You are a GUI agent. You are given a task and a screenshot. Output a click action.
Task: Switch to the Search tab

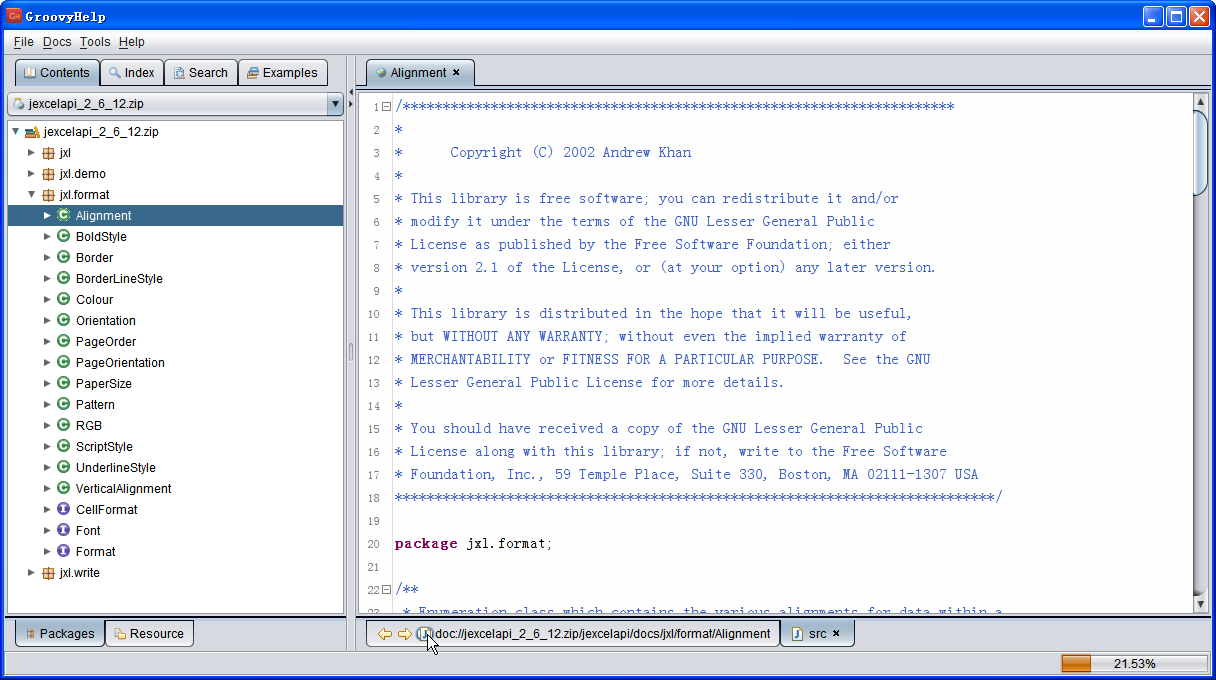click(x=201, y=73)
